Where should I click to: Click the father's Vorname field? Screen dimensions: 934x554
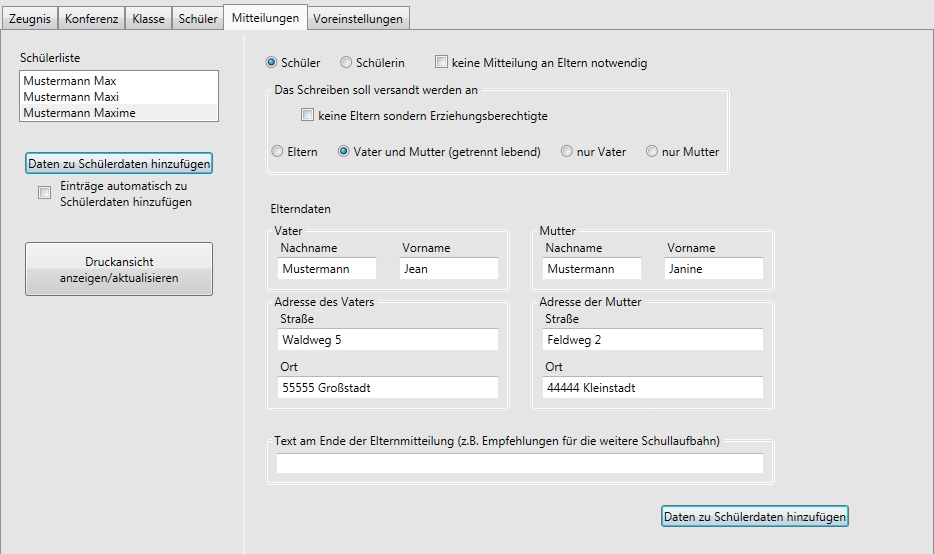click(447, 269)
